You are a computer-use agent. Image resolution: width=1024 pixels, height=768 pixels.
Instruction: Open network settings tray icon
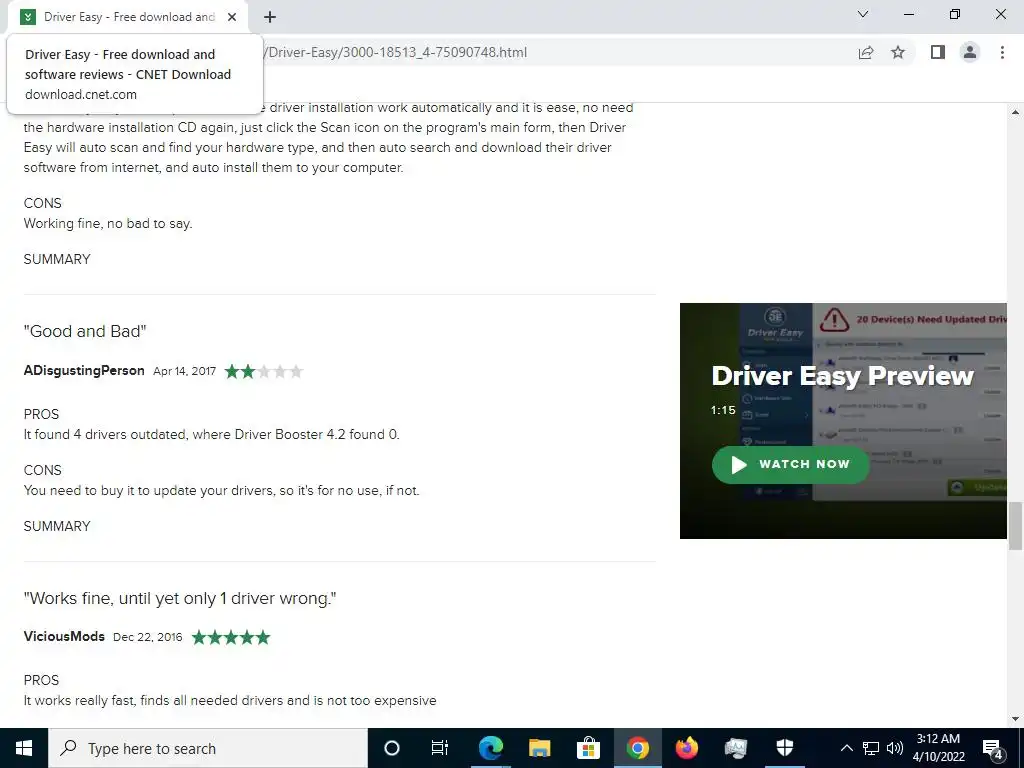tap(871, 748)
